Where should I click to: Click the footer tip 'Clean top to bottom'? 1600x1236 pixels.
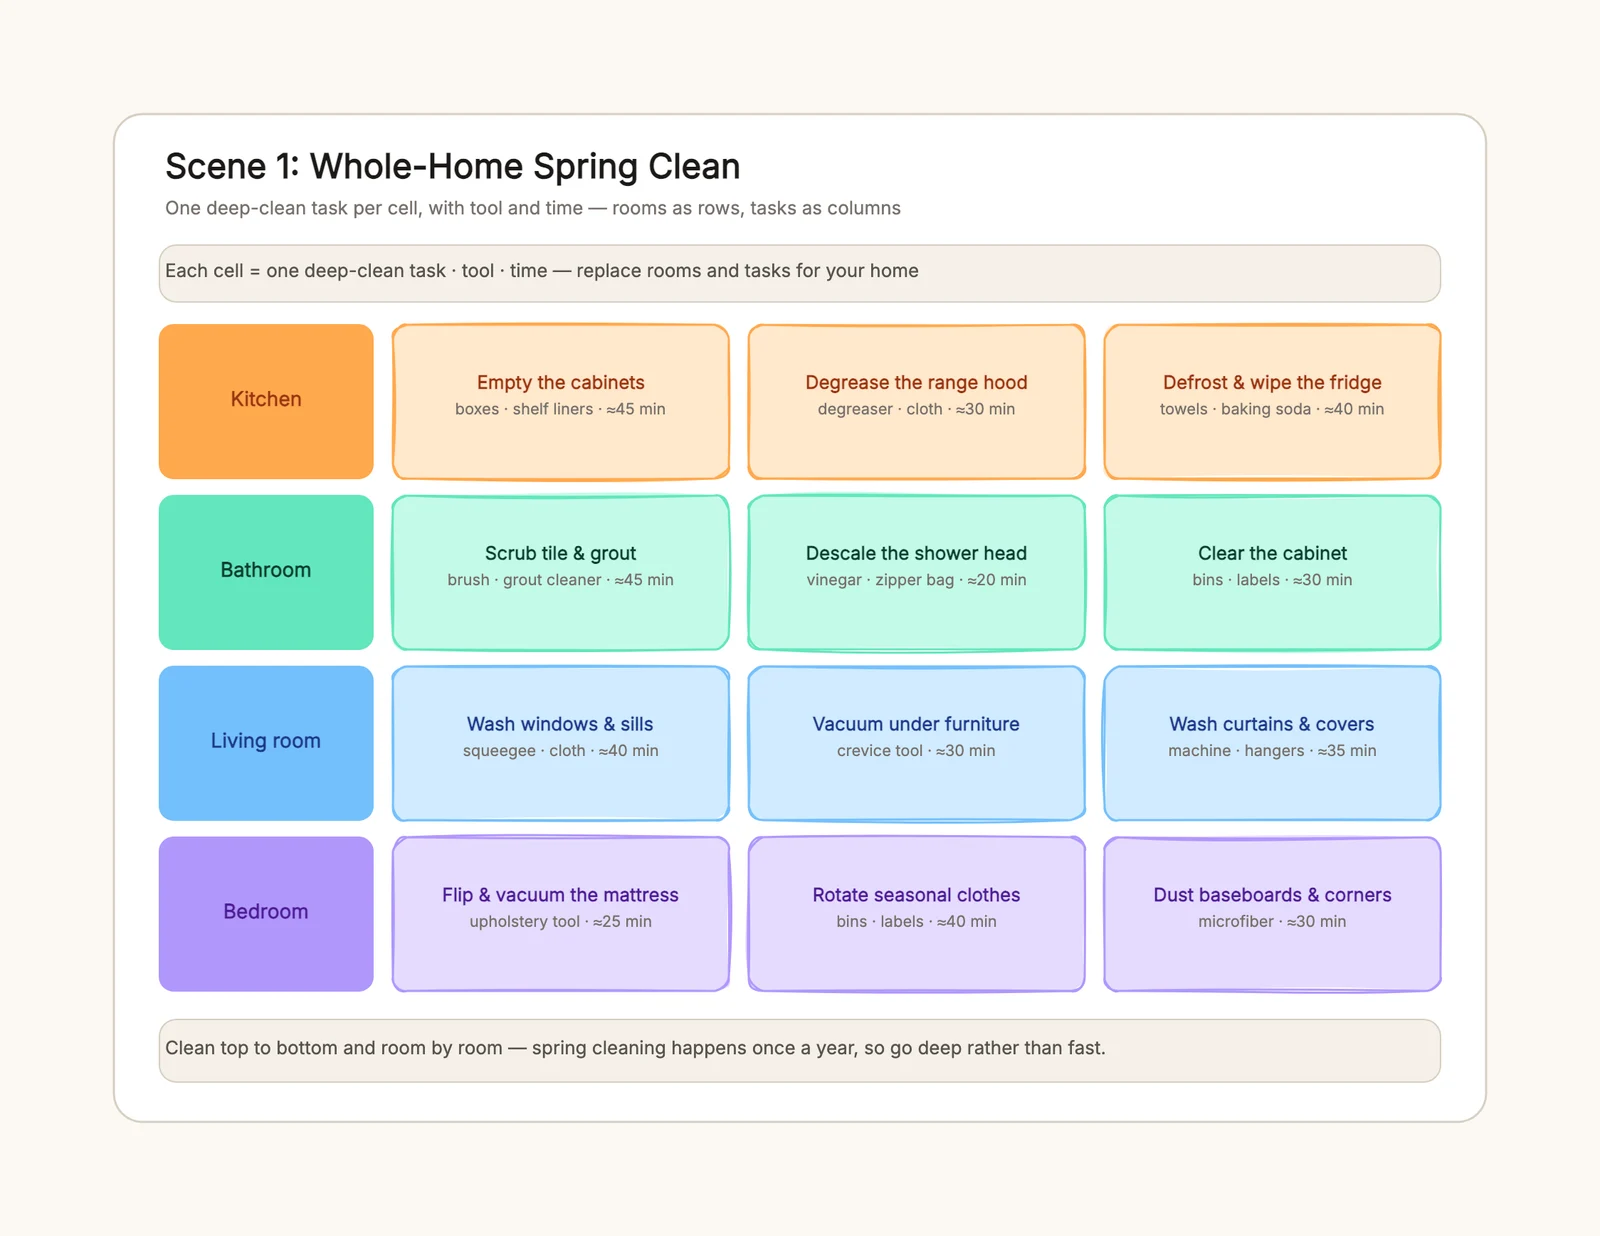coord(800,1050)
